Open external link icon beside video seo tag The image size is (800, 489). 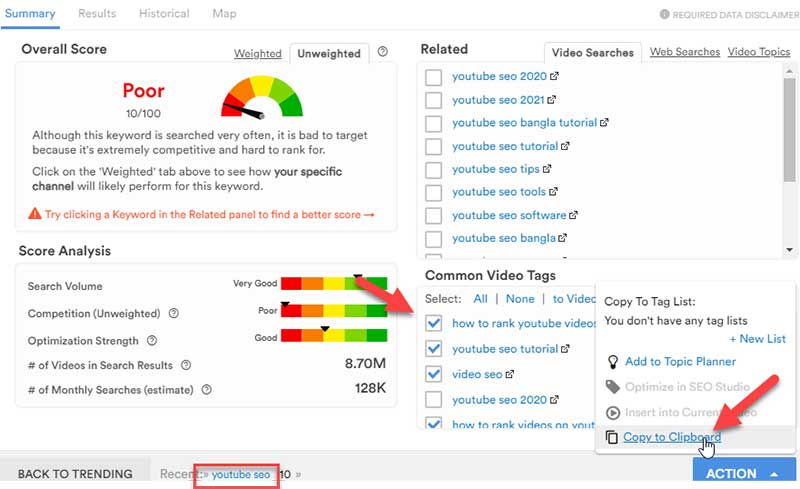(509, 375)
